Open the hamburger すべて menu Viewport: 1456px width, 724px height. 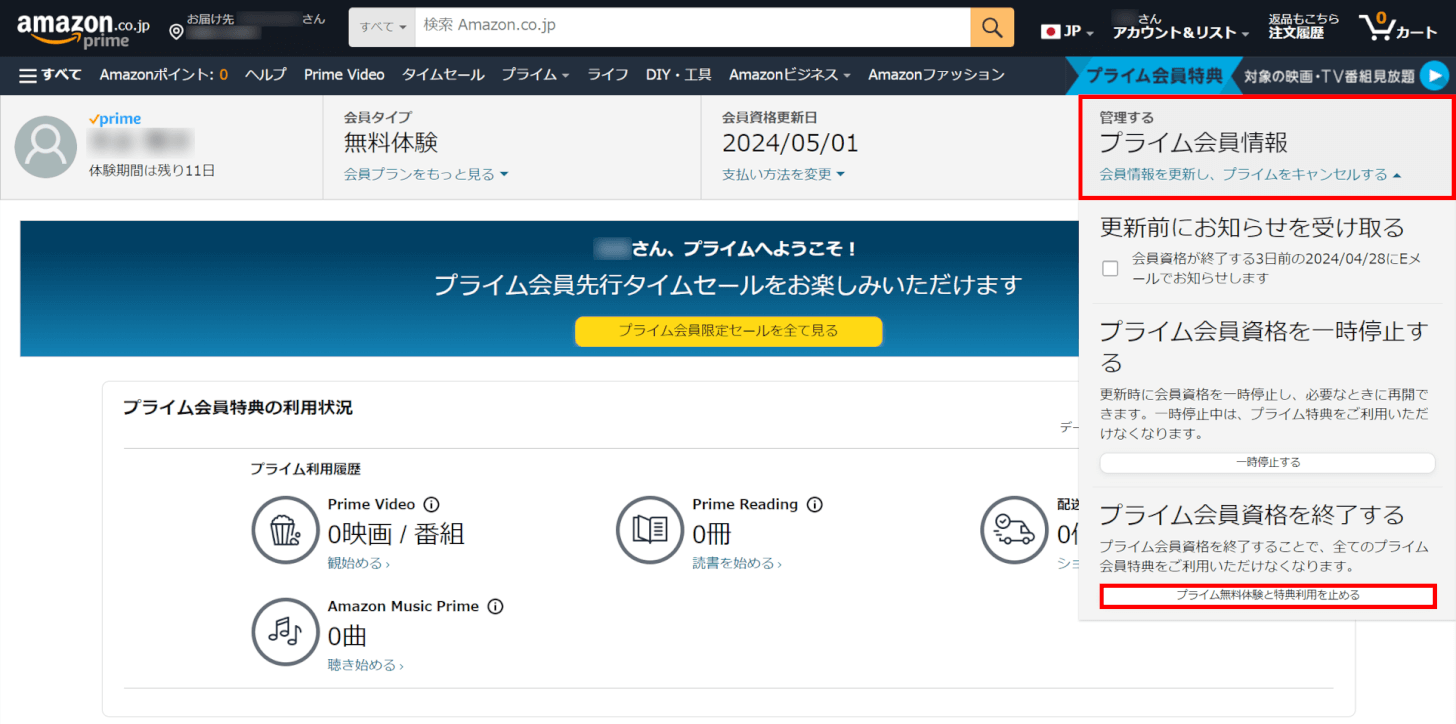(x=49, y=75)
